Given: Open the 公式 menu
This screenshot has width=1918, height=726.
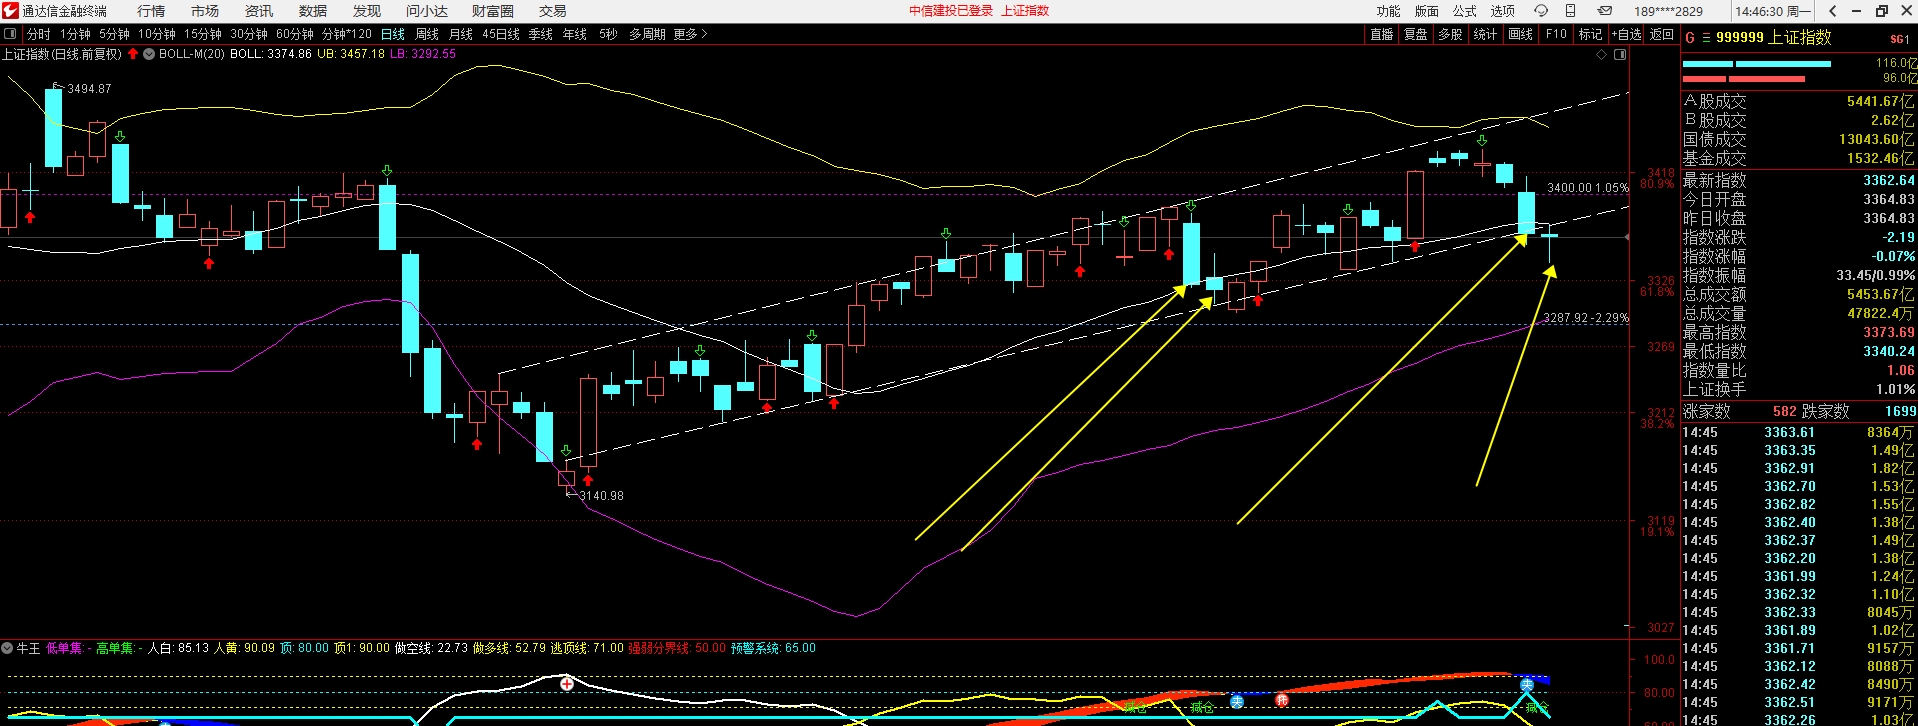Looking at the screenshot, I should [x=1464, y=11].
